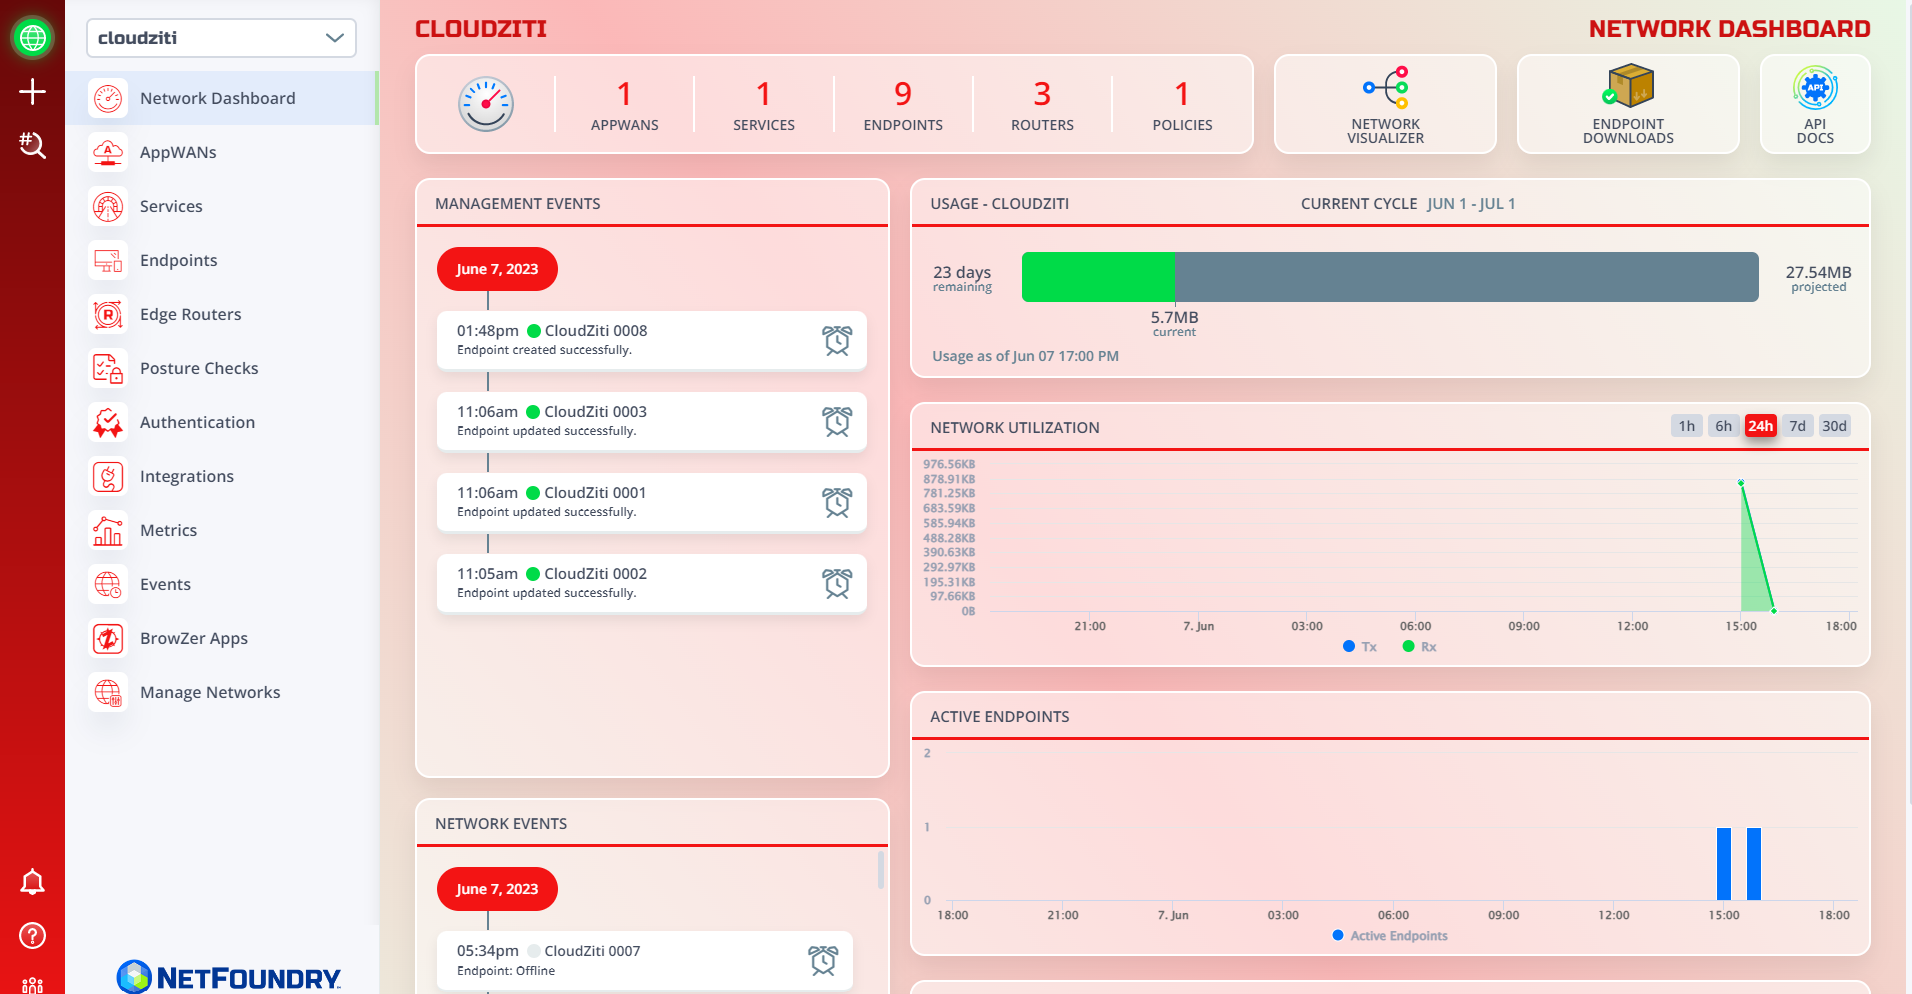Click alarm icon on CloudZiti 0008 event
This screenshot has width=1912, height=994.
[x=837, y=340]
